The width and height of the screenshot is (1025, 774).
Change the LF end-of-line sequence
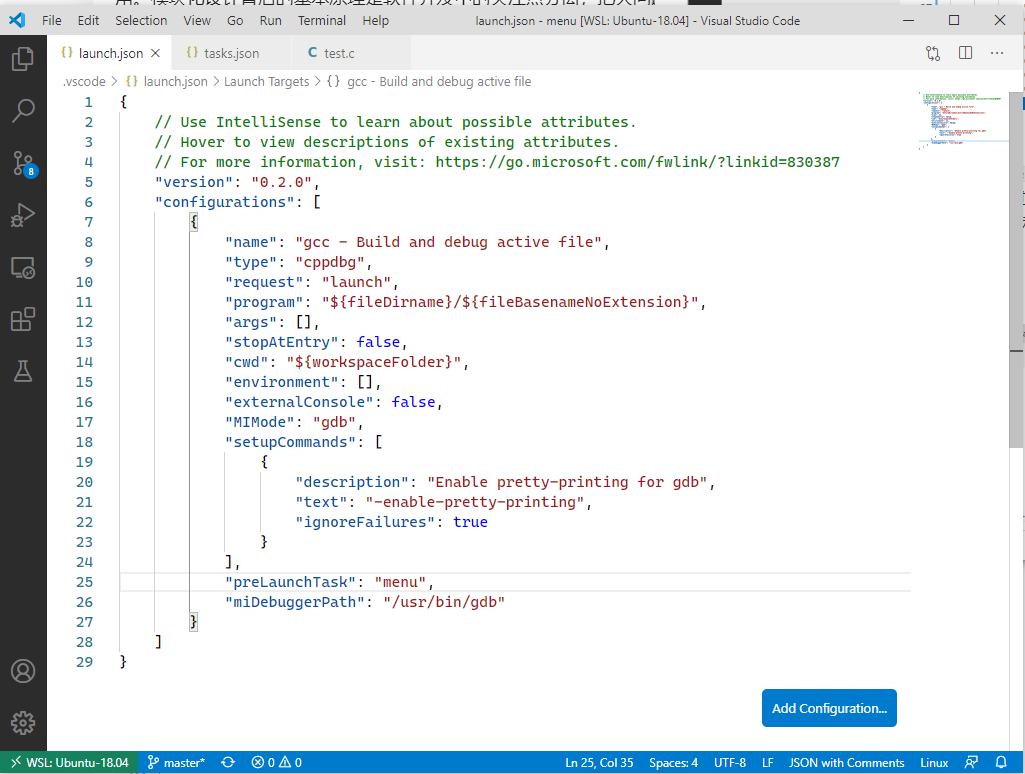click(x=767, y=762)
